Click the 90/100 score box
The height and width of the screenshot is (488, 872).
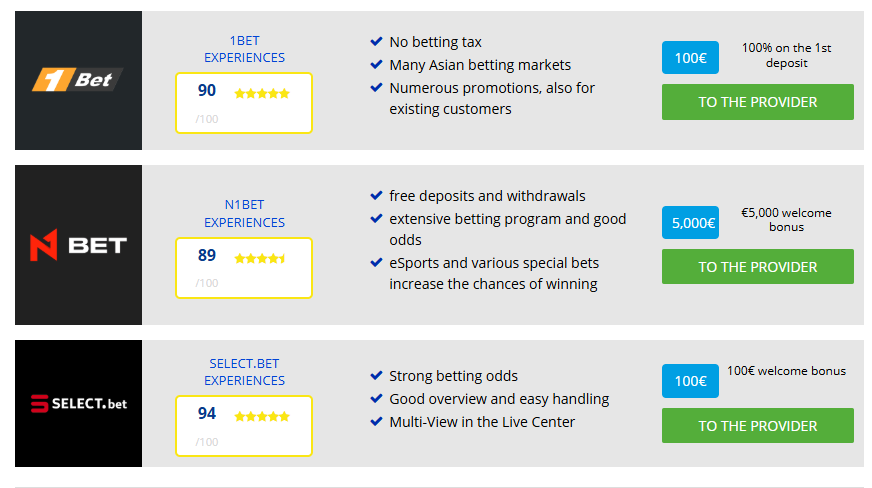pyautogui.click(x=244, y=103)
